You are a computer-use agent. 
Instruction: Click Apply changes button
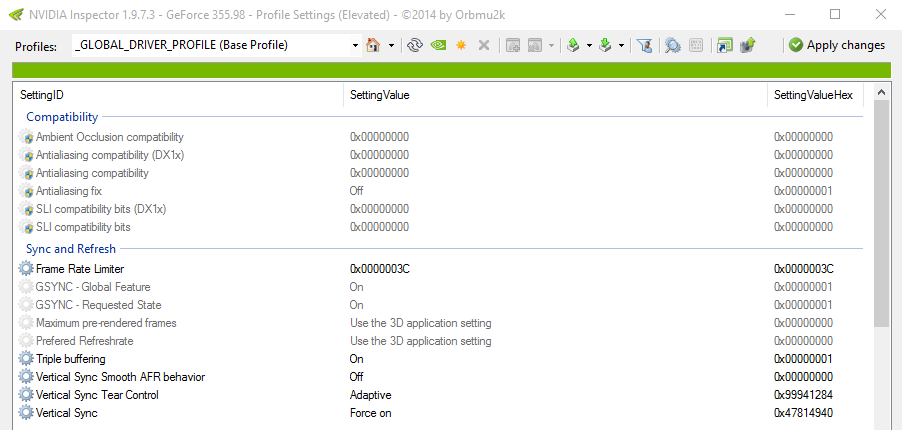point(837,45)
